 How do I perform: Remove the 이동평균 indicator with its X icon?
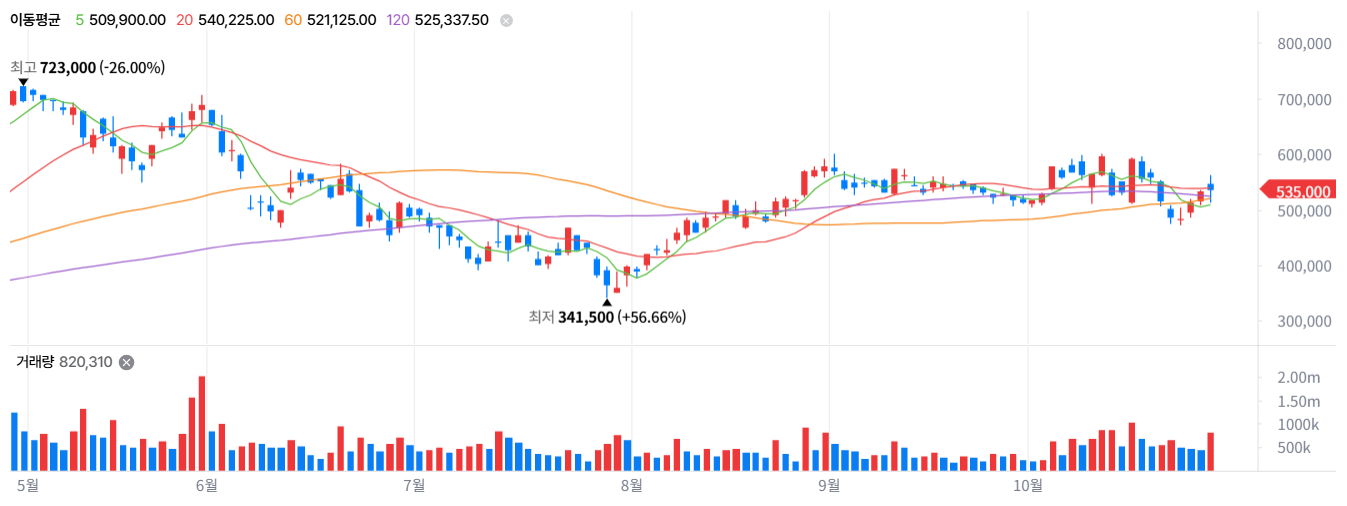pos(506,20)
